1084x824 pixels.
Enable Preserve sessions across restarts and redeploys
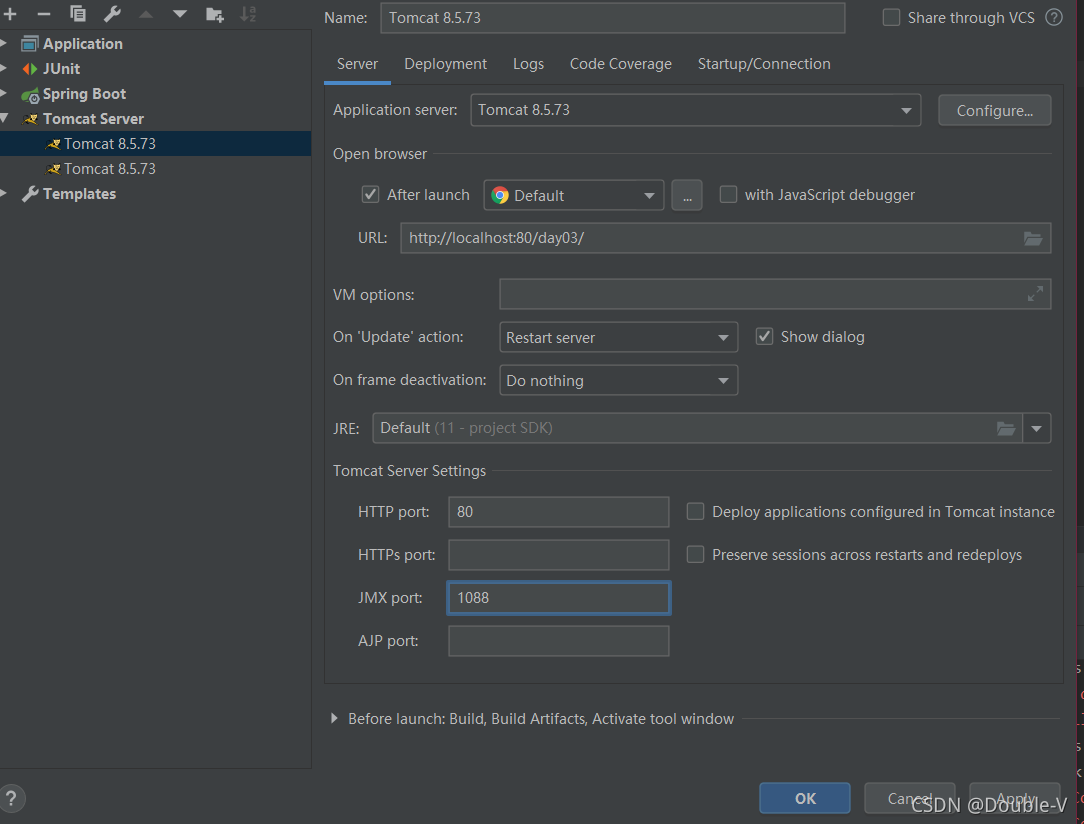695,554
